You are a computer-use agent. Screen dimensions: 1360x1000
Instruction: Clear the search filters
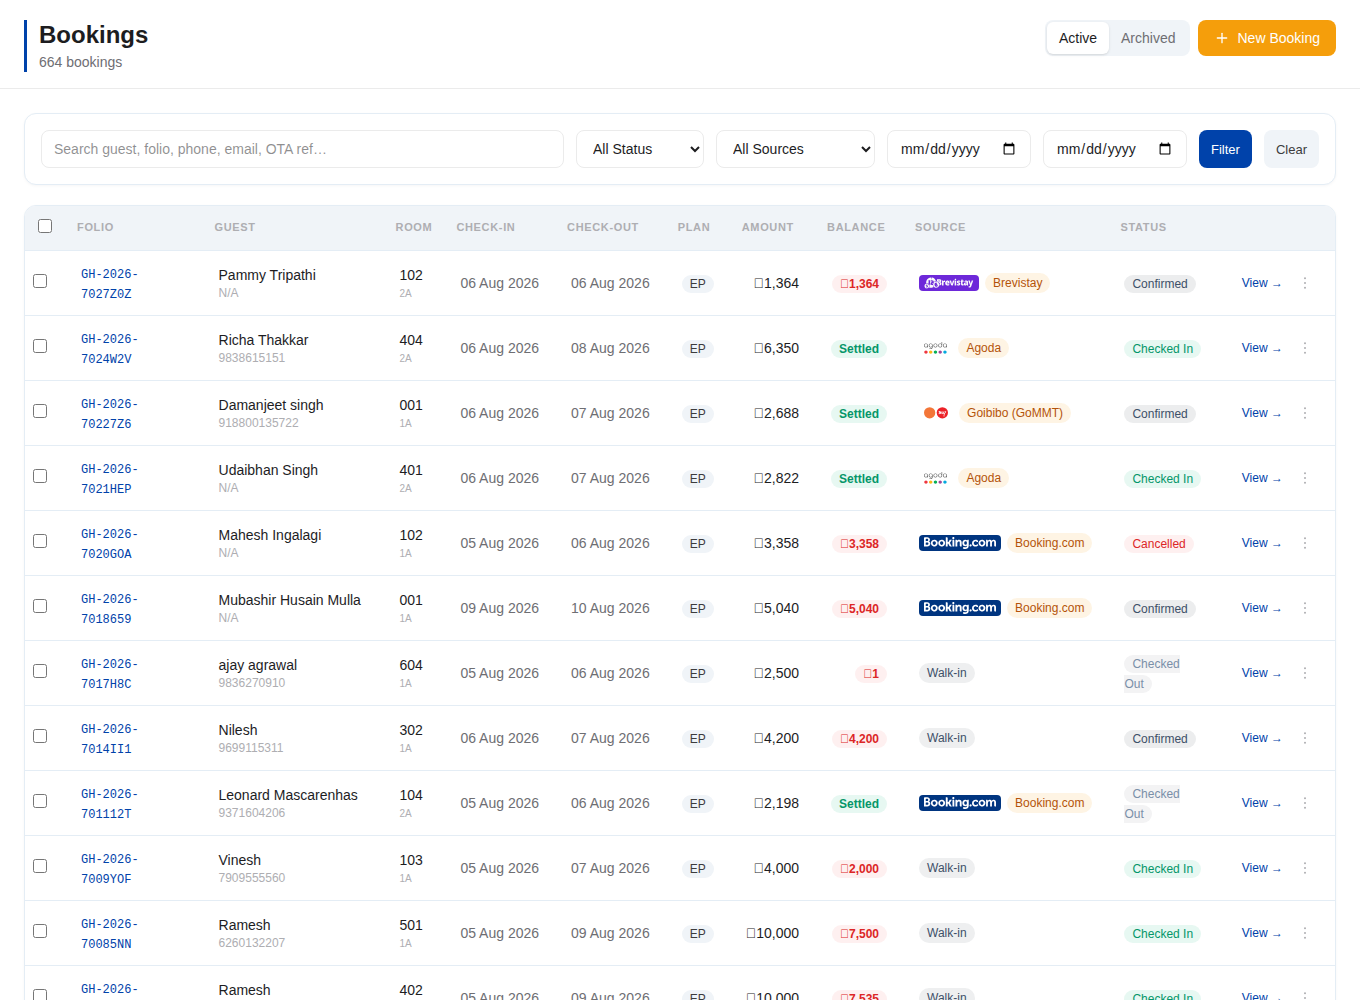tap(1291, 149)
